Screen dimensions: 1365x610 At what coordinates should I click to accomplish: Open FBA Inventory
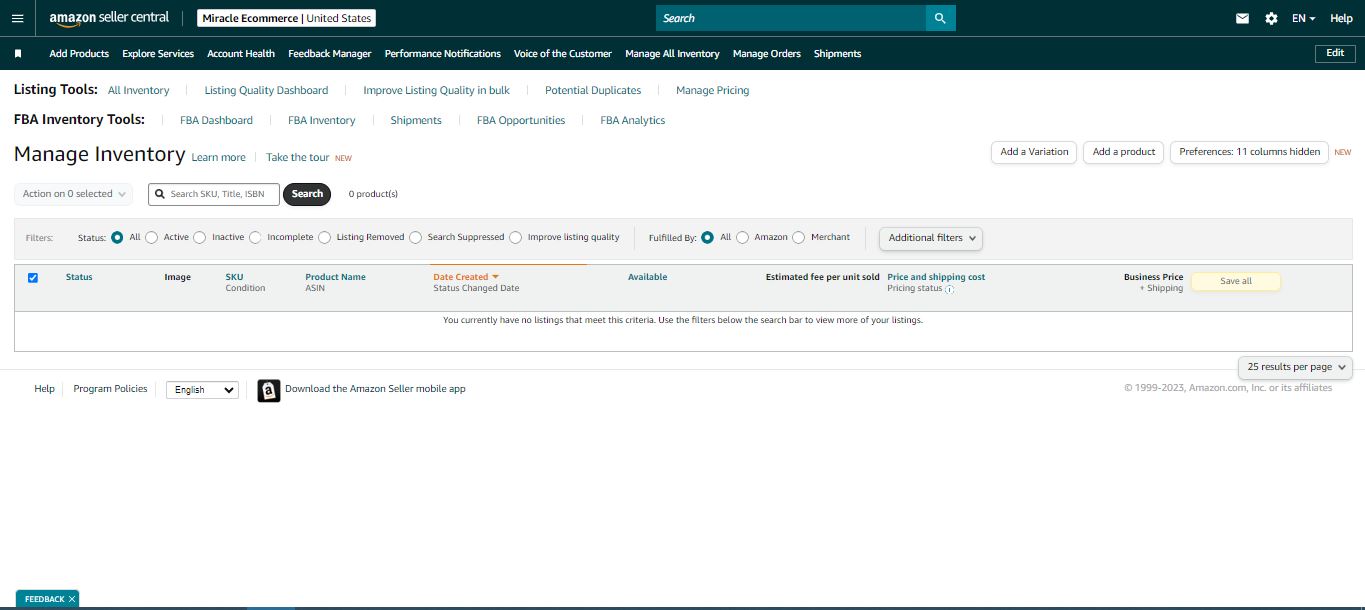(x=322, y=120)
